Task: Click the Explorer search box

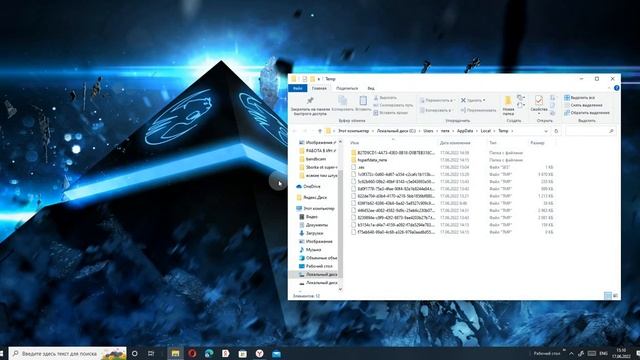Action: 590,131
